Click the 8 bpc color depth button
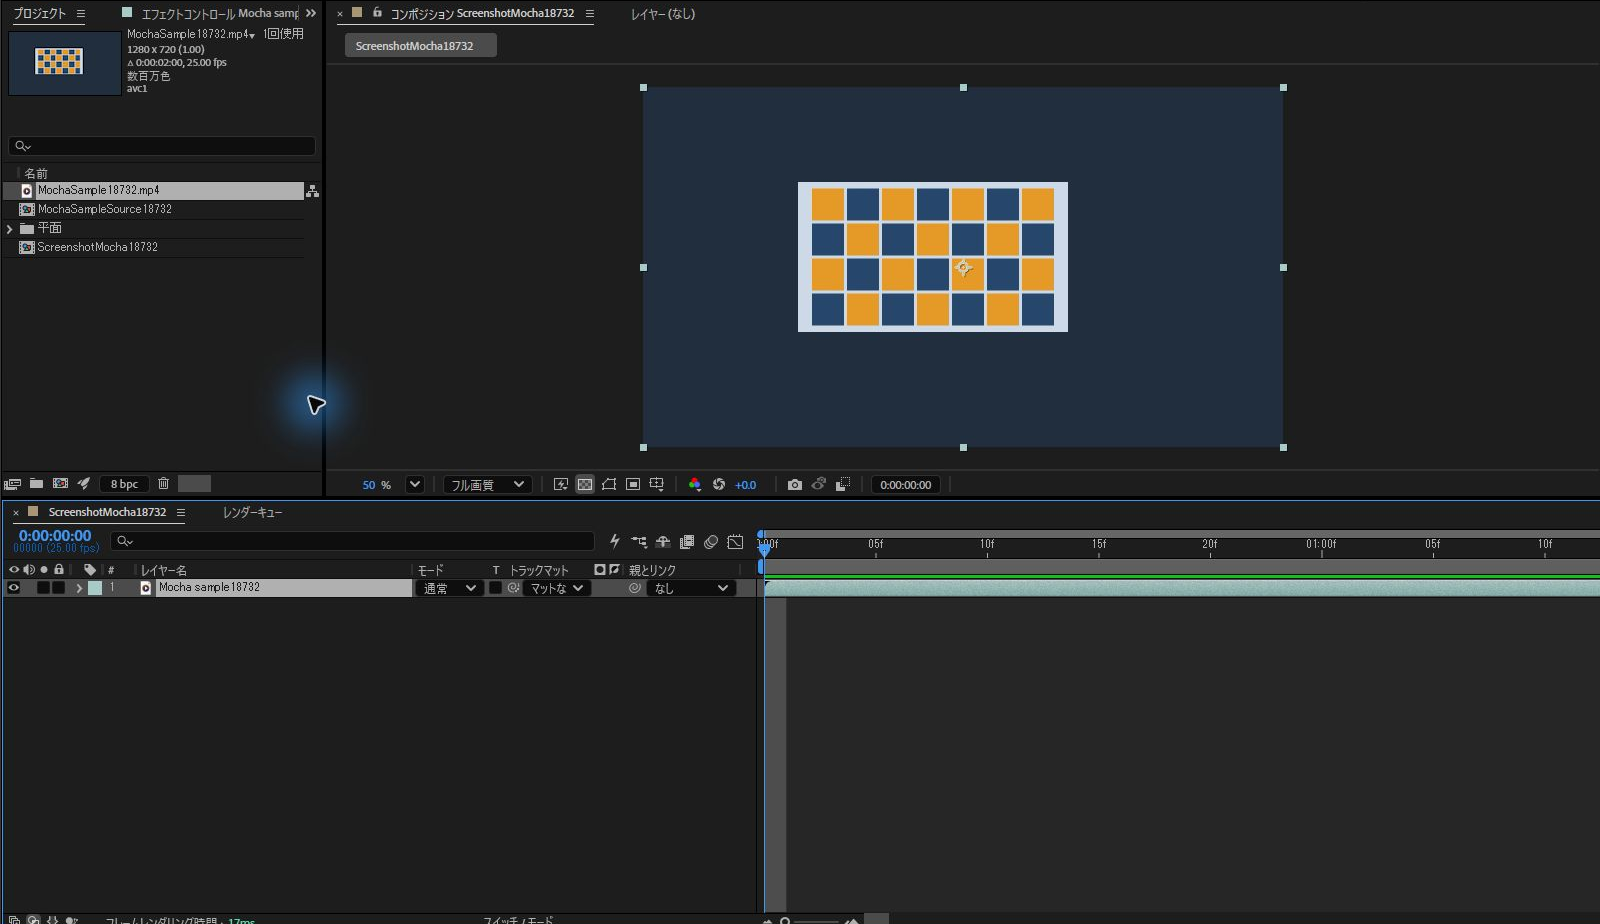 125,484
